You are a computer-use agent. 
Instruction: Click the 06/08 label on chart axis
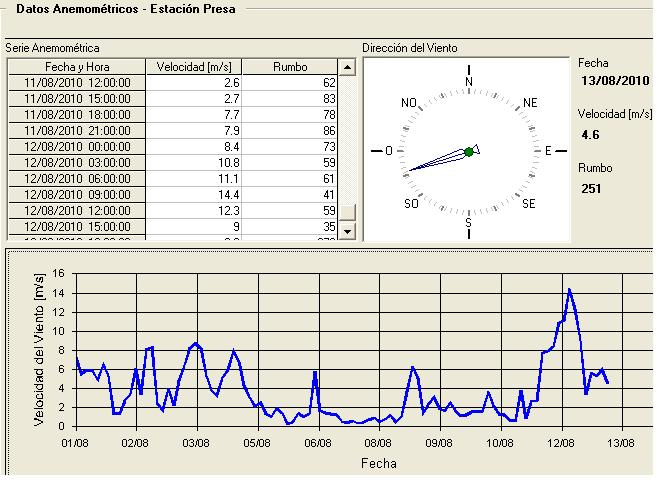tap(318, 442)
